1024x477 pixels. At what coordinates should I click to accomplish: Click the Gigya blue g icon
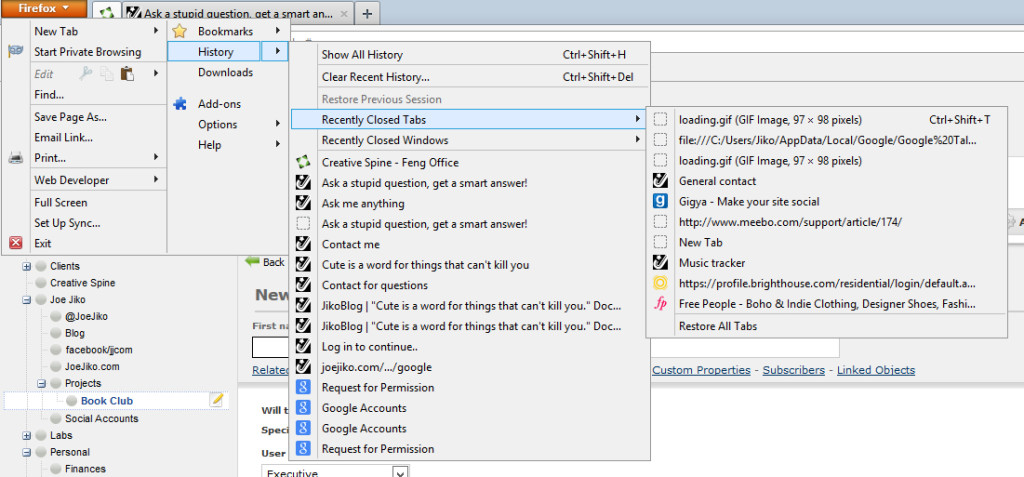[x=660, y=201]
